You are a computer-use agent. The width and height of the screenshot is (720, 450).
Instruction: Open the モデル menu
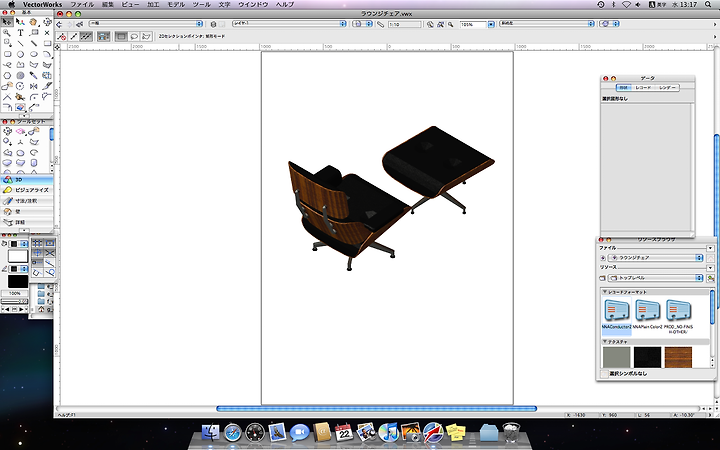176,5
